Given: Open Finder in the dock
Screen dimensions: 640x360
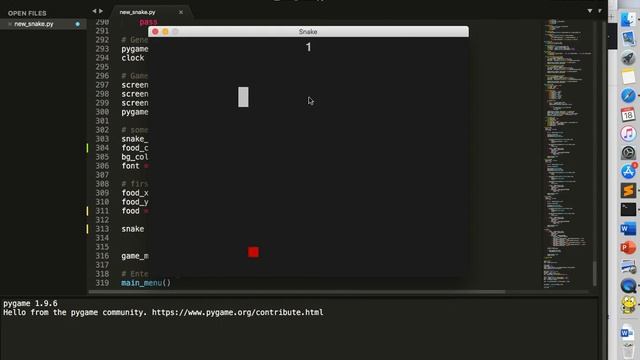Looking at the screenshot, I should 628,19.
